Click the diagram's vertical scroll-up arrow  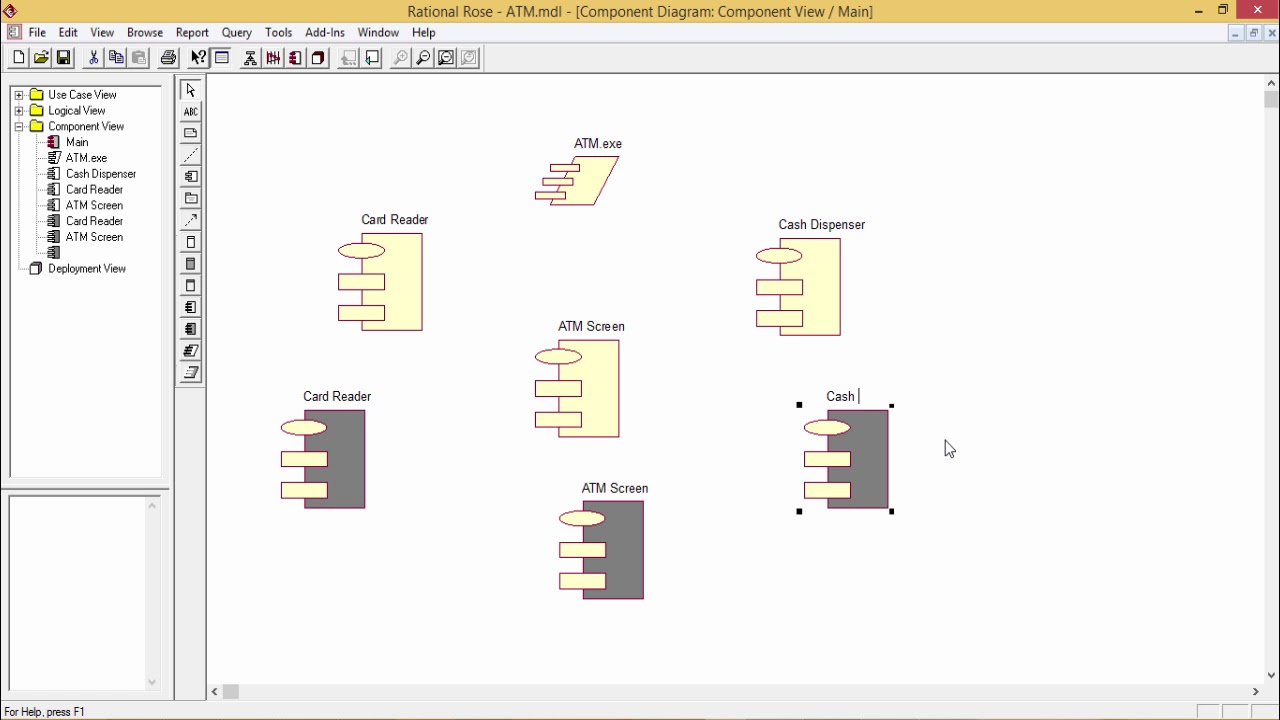[1271, 84]
